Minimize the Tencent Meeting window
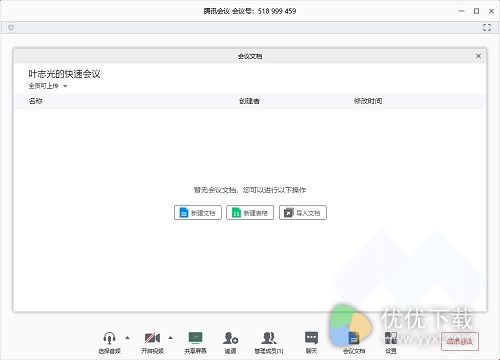The height and width of the screenshot is (360, 500). coord(462,11)
